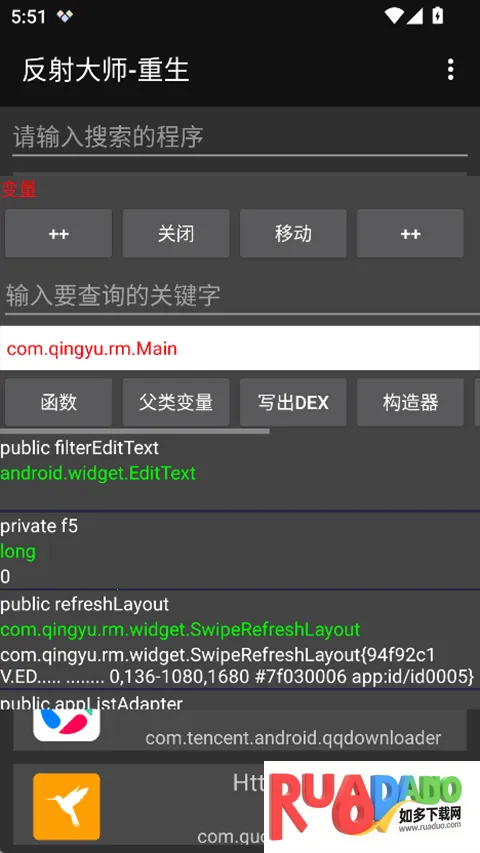Click the 关闭 button
Viewport: 480px width, 853px height.
176,233
